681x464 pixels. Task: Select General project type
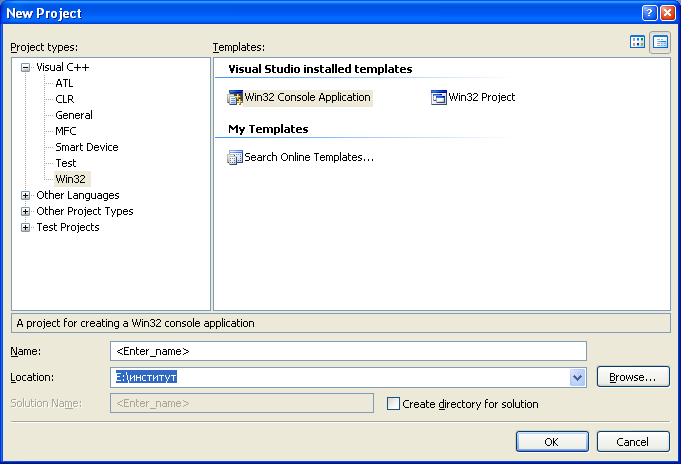[74, 115]
